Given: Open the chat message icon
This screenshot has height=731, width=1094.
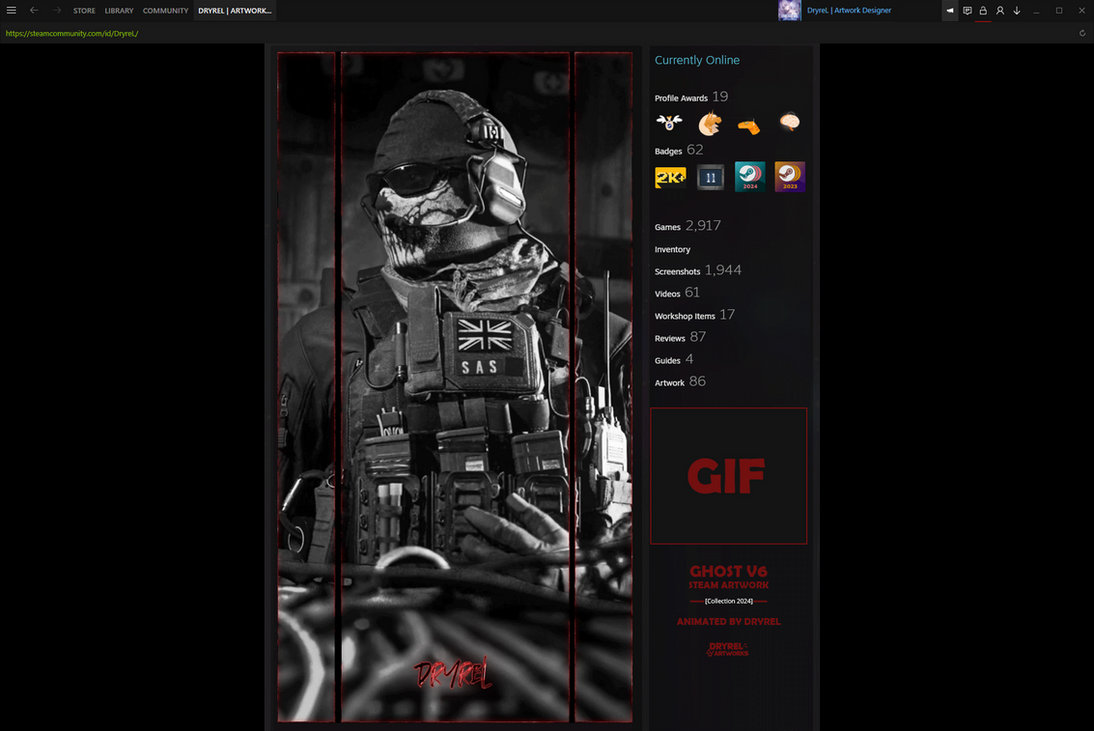Looking at the screenshot, I should click(x=967, y=10).
